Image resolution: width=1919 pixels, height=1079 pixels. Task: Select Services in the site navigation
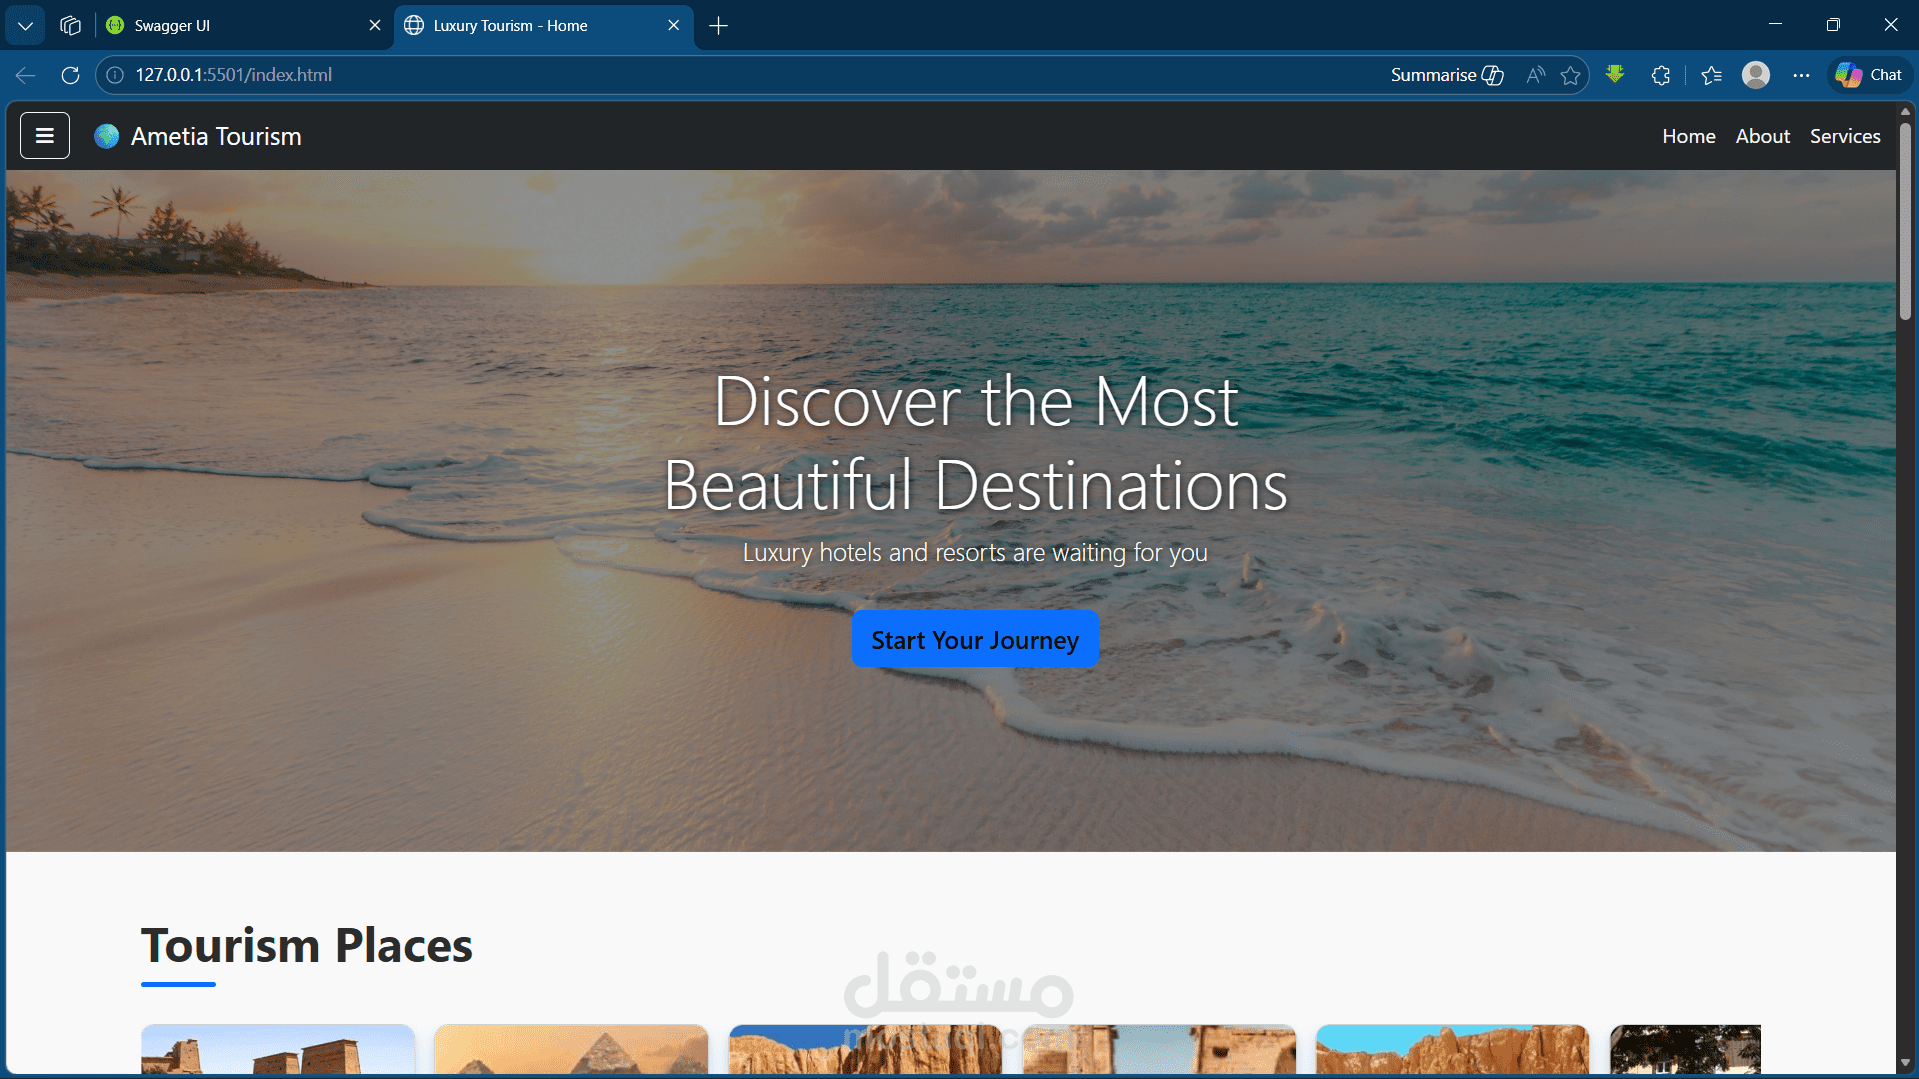1844,135
